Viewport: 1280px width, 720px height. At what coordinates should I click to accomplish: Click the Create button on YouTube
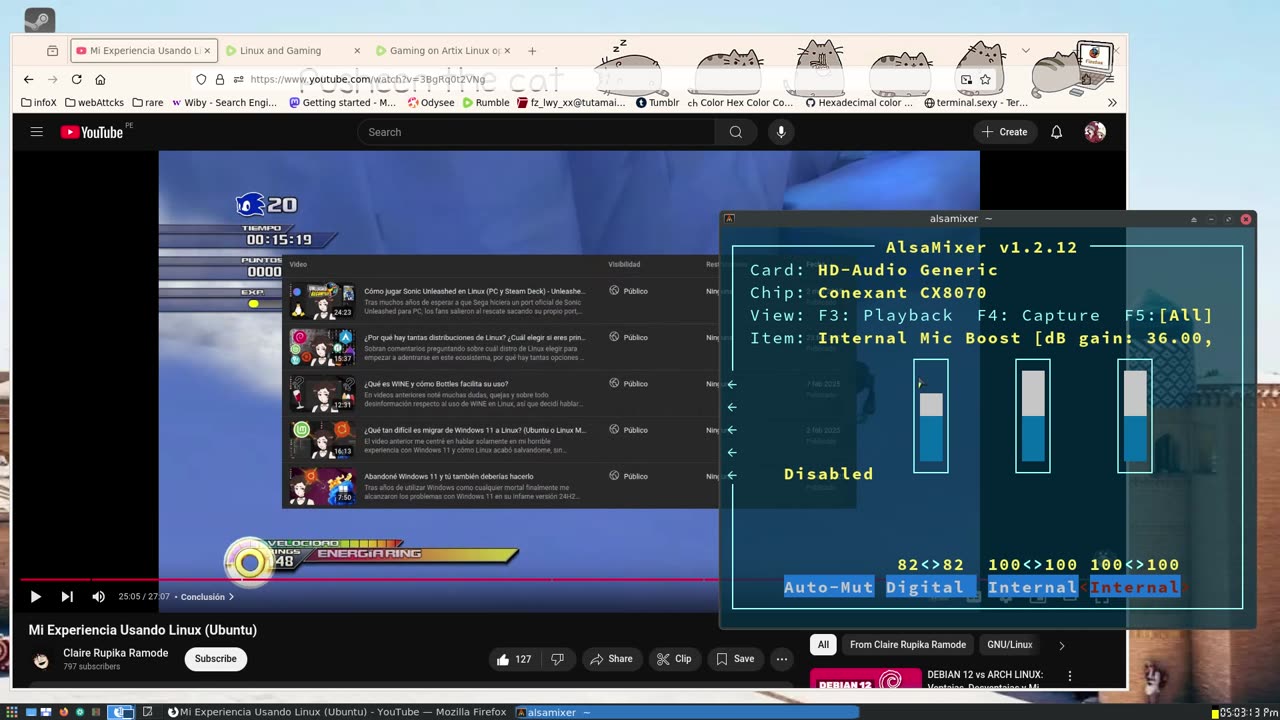pyautogui.click(x=1005, y=132)
